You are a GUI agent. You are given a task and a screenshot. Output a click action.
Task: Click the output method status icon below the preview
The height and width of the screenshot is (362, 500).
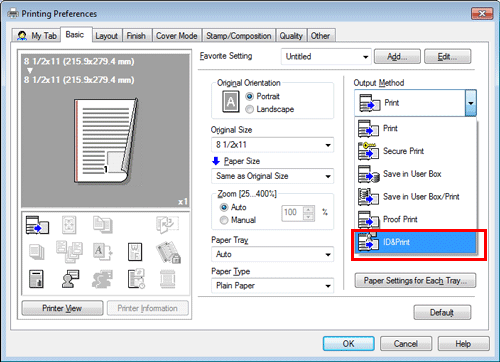coord(37,225)
